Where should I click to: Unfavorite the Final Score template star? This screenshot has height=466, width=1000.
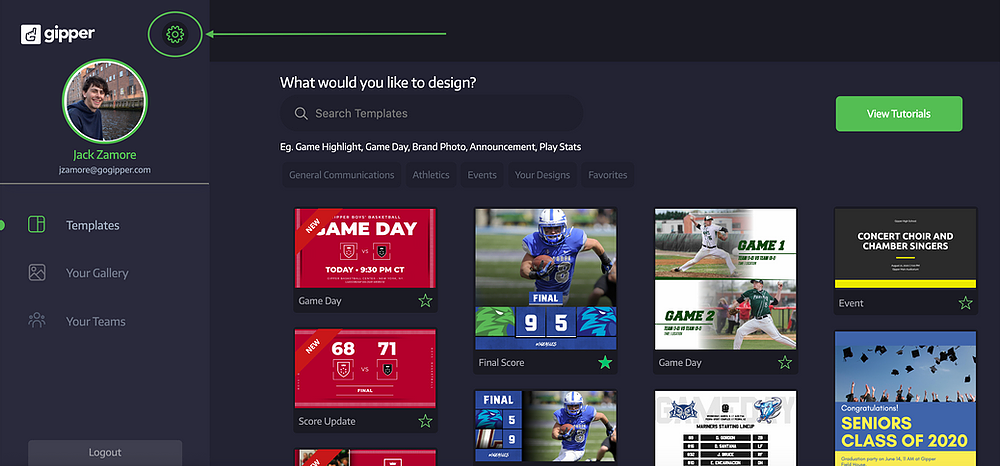pyautogui.click(x=605, y=363)
